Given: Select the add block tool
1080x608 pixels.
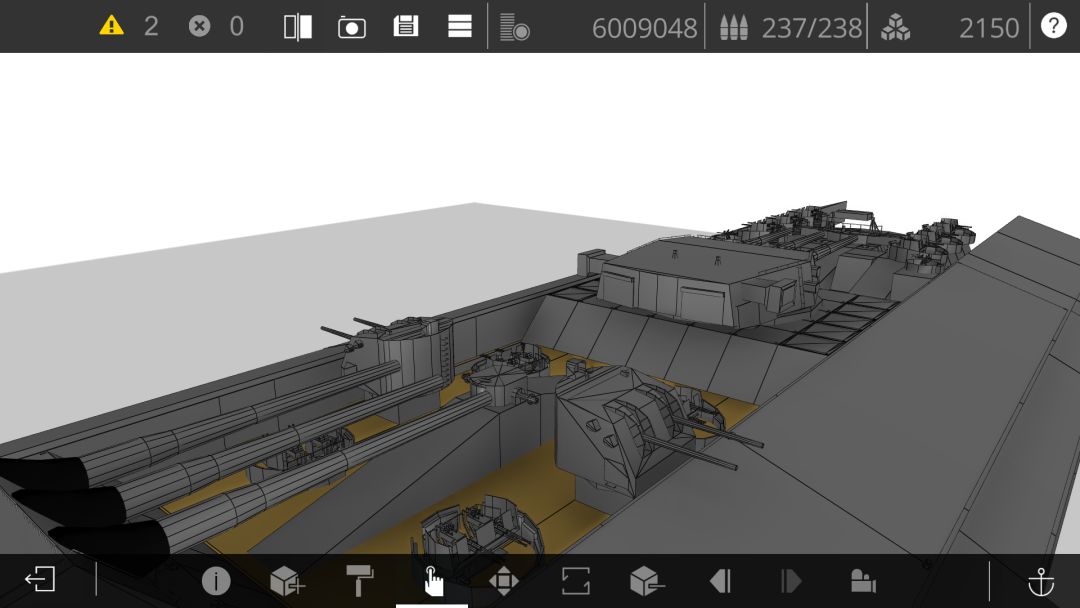Looking at the screenshot, I should [x=287, y=581].
